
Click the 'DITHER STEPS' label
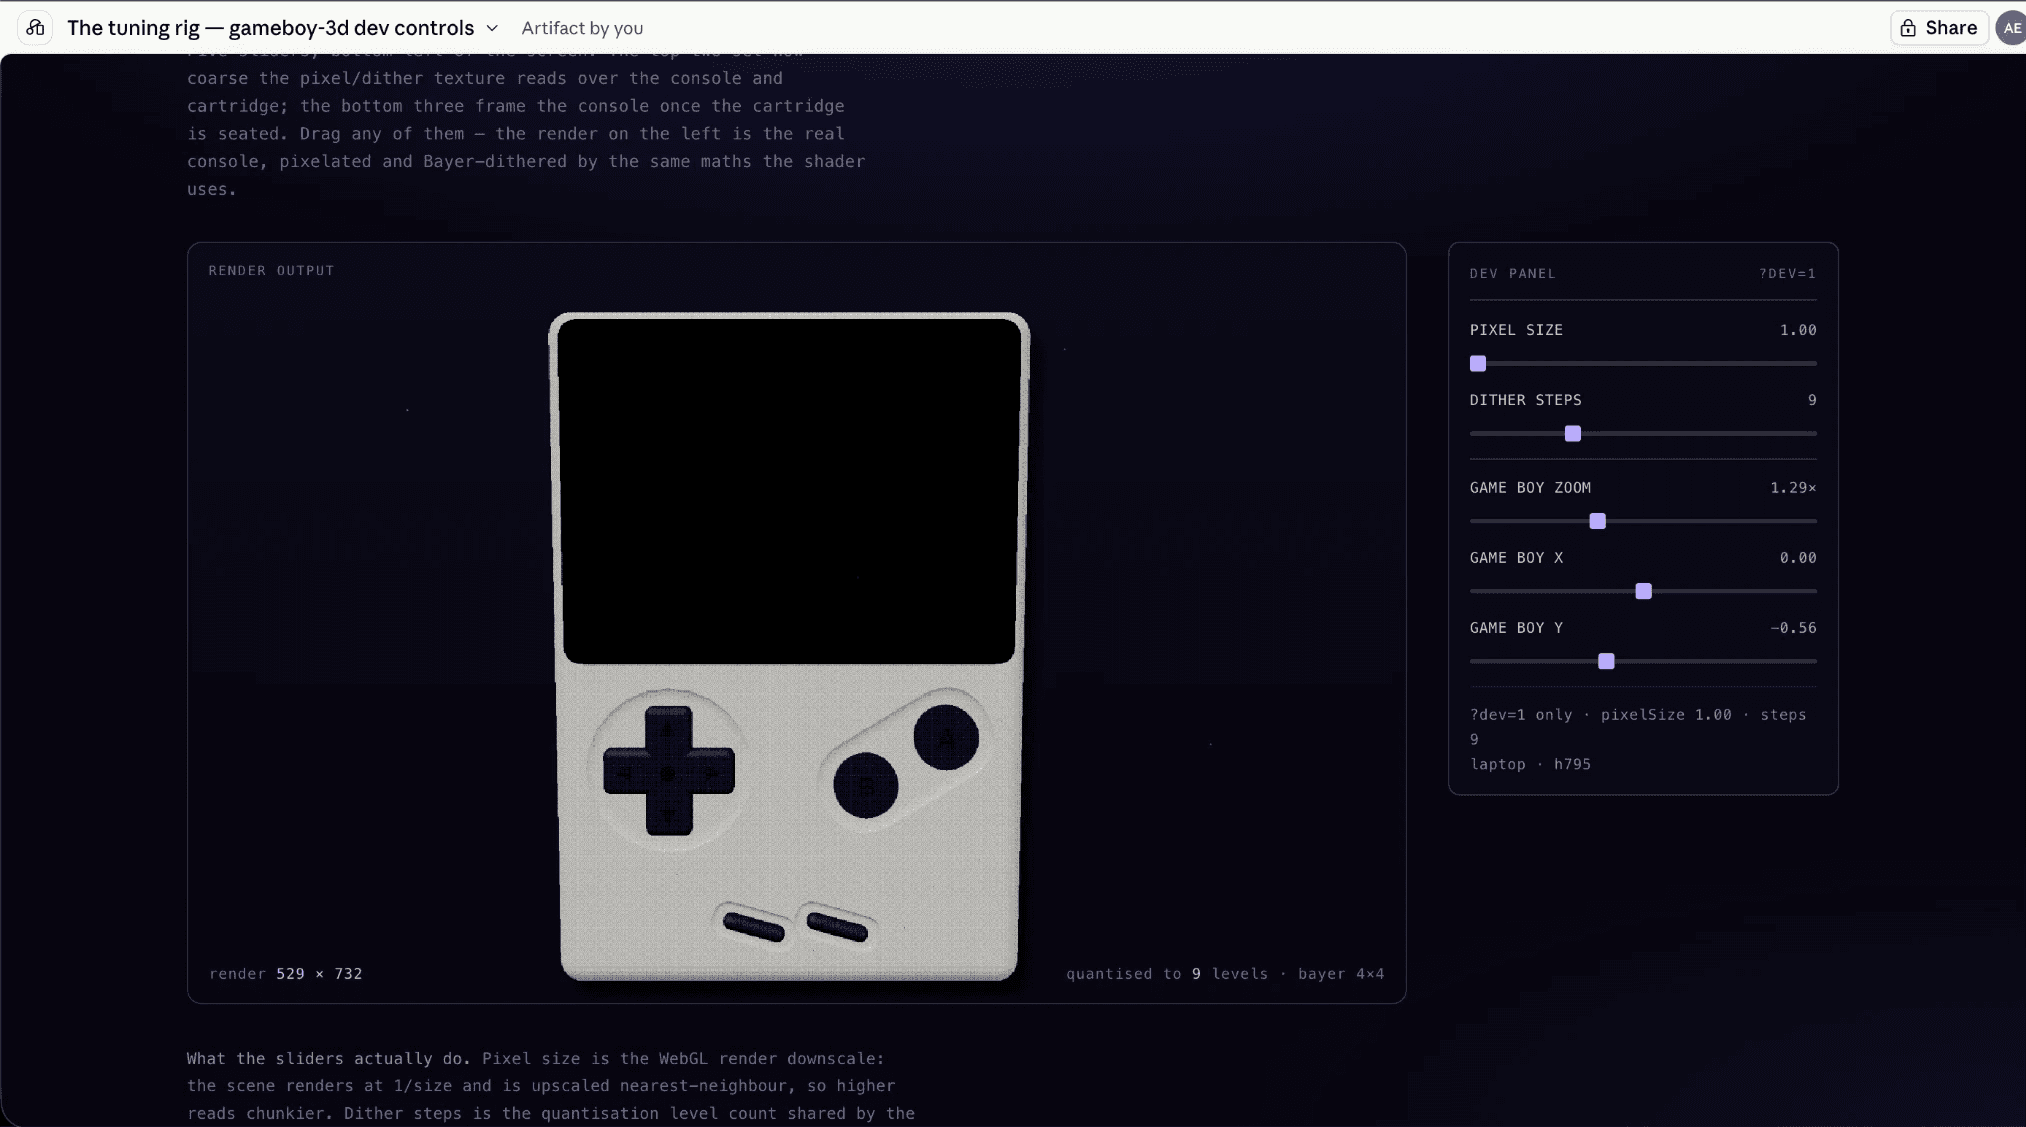coord(1526,400)
